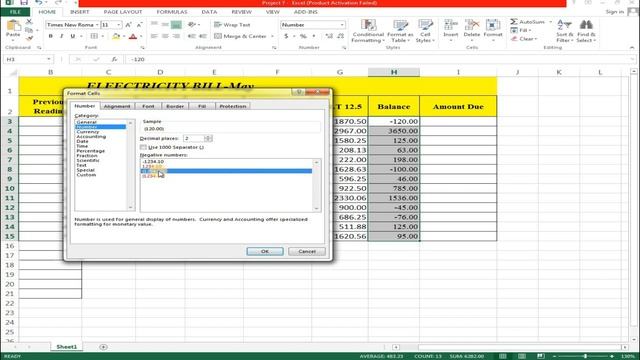Viewport: 640px width, 360px height.
Task: Click the Fill Color bucket icon
Action: [x=116, y=36]
